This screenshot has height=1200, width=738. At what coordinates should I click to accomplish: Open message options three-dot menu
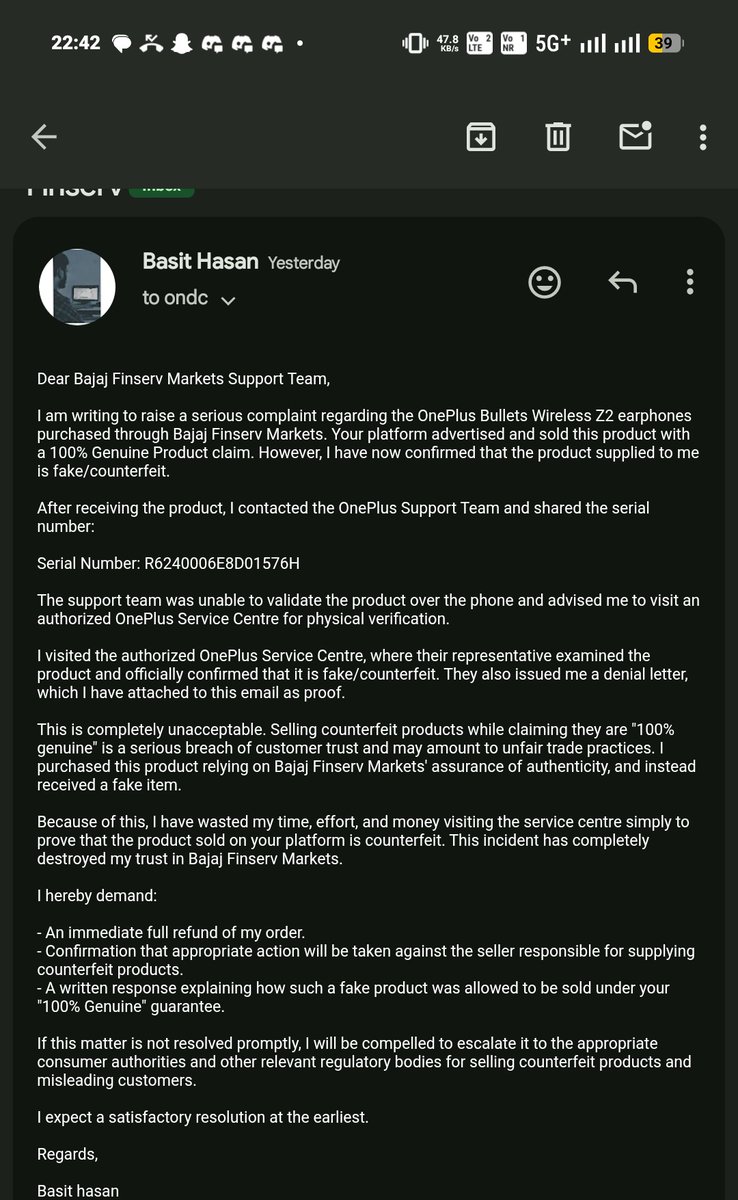coord(690,282)
